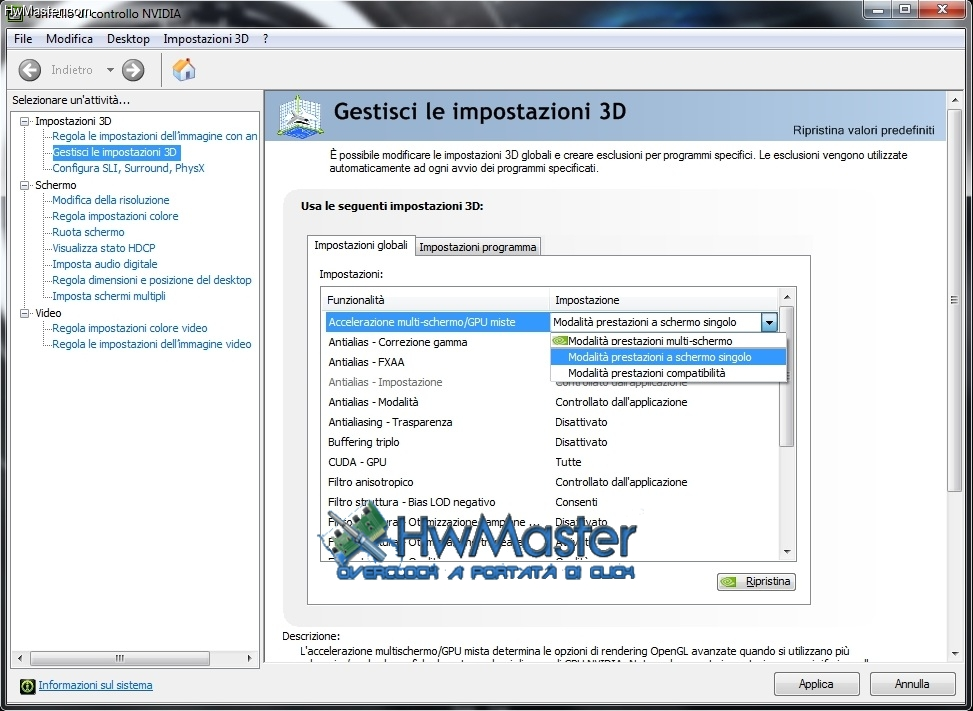Switch to Impostazioni globali tab

point(361,244)
